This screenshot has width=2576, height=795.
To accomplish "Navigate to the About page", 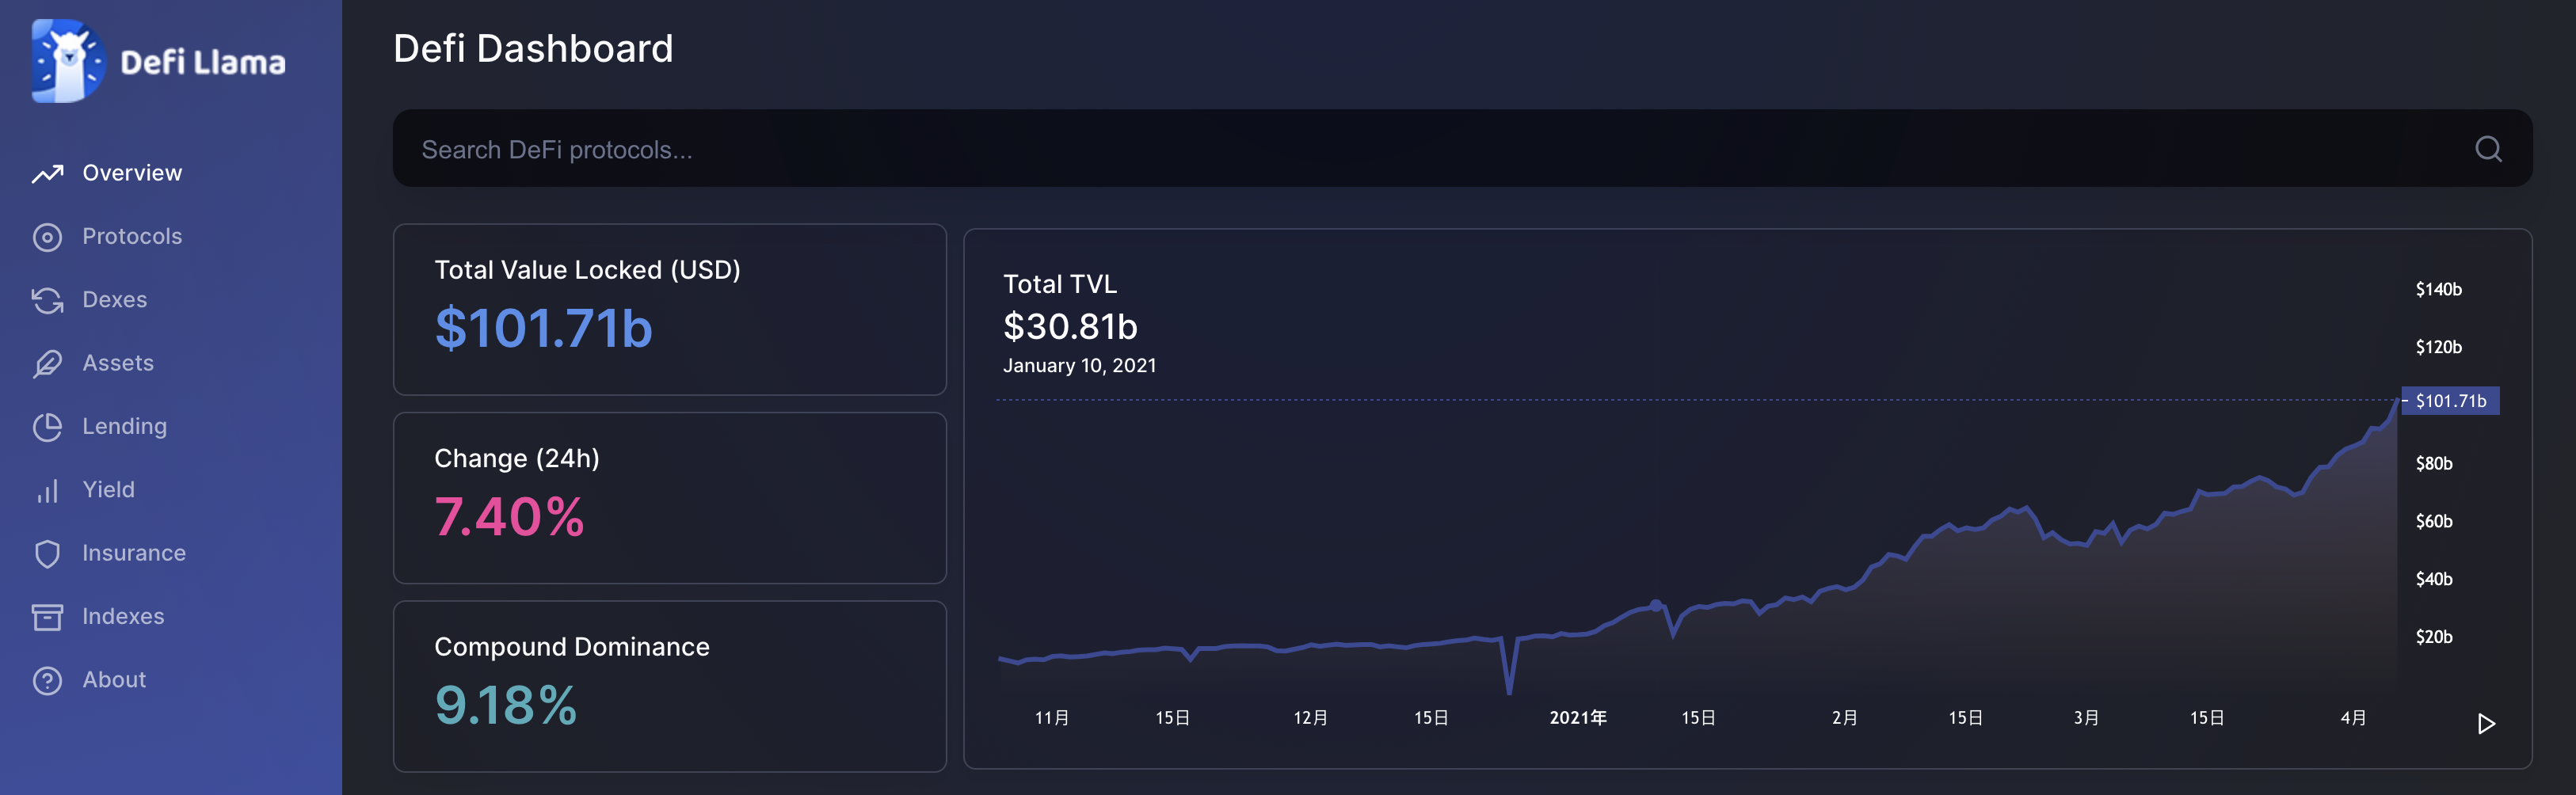I will point(114,680).
